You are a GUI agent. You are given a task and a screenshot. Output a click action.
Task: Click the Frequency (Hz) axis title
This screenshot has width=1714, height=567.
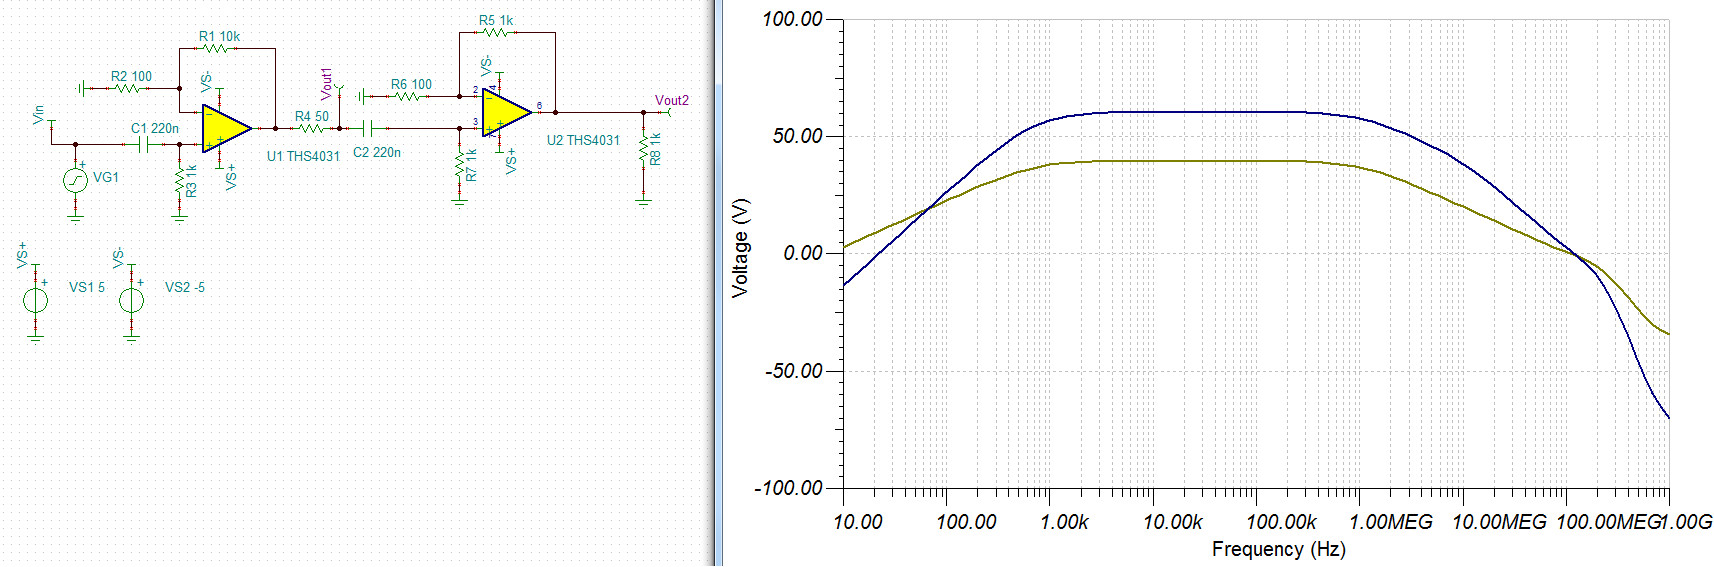tap(1279, 549)
